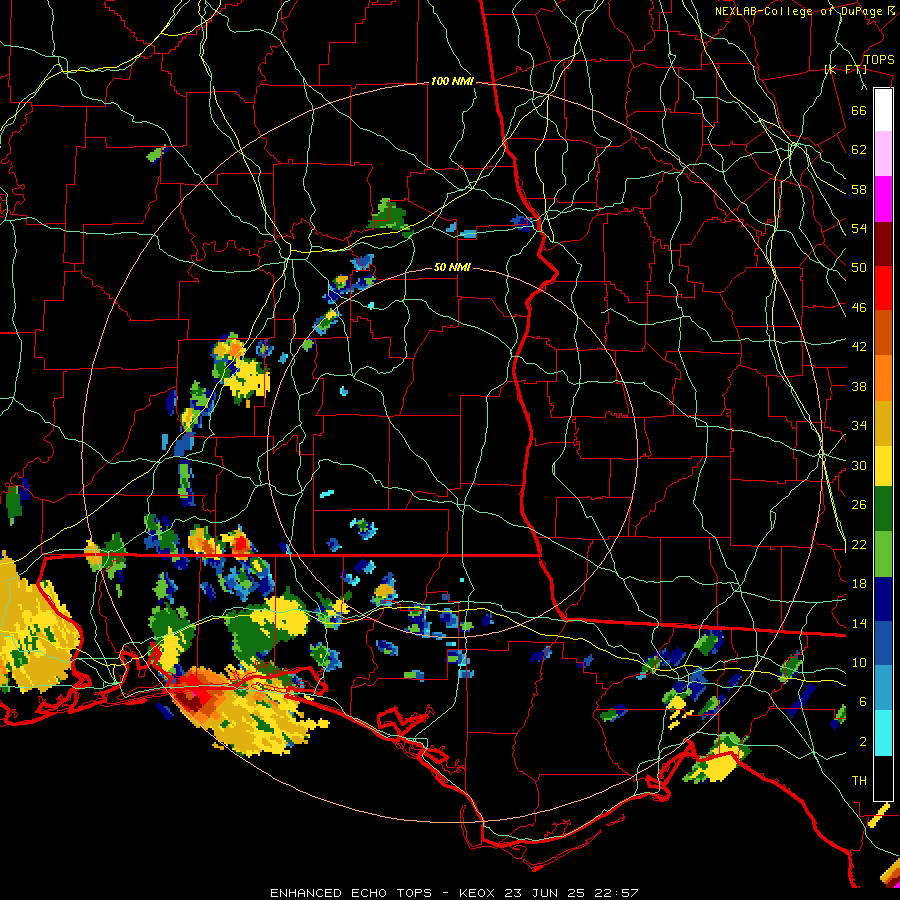Screen dimensions: 900x900
Task: Click the bright red legend swatch
Action: (x=883, y=288)
